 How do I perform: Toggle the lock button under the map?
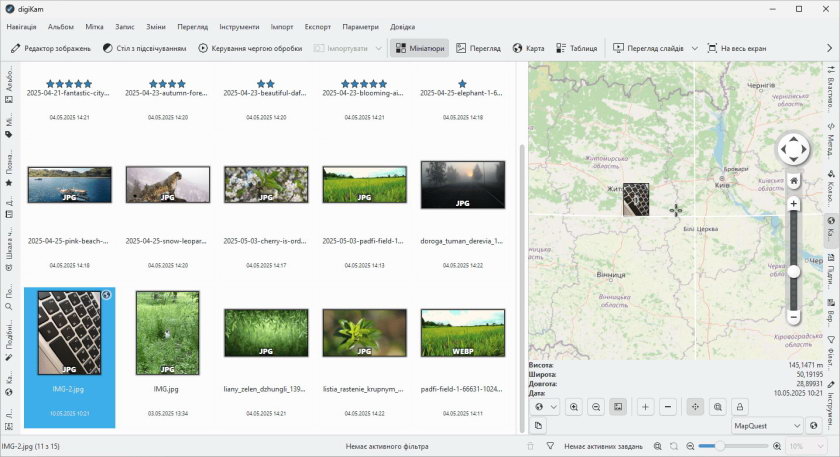coord(739,407)
